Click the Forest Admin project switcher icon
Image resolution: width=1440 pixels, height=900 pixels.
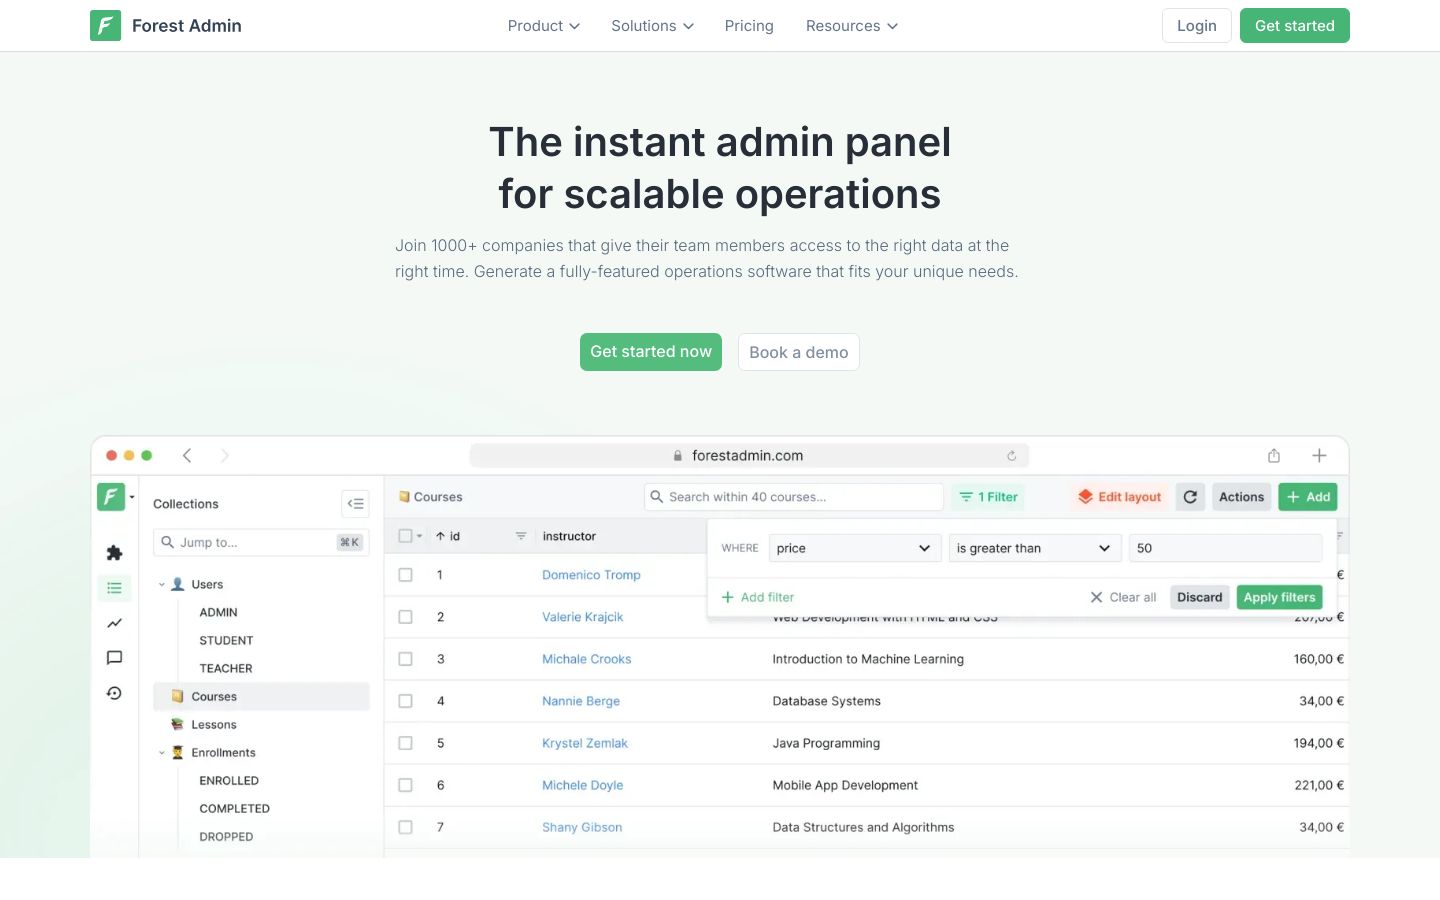pos(111,496)
